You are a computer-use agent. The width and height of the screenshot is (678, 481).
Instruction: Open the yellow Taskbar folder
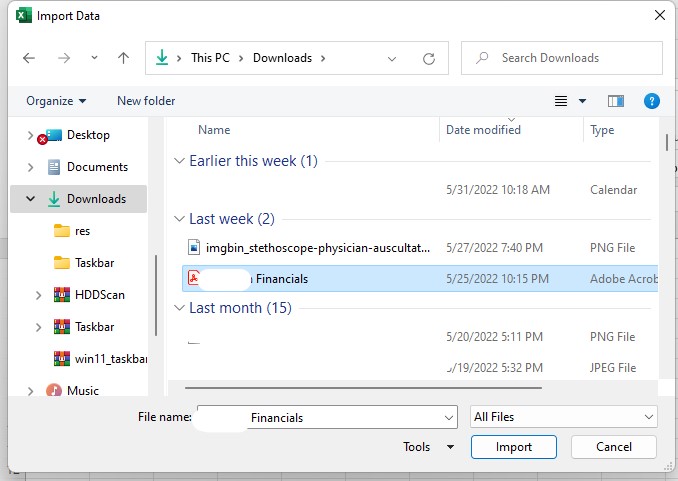tap(84, 263)
